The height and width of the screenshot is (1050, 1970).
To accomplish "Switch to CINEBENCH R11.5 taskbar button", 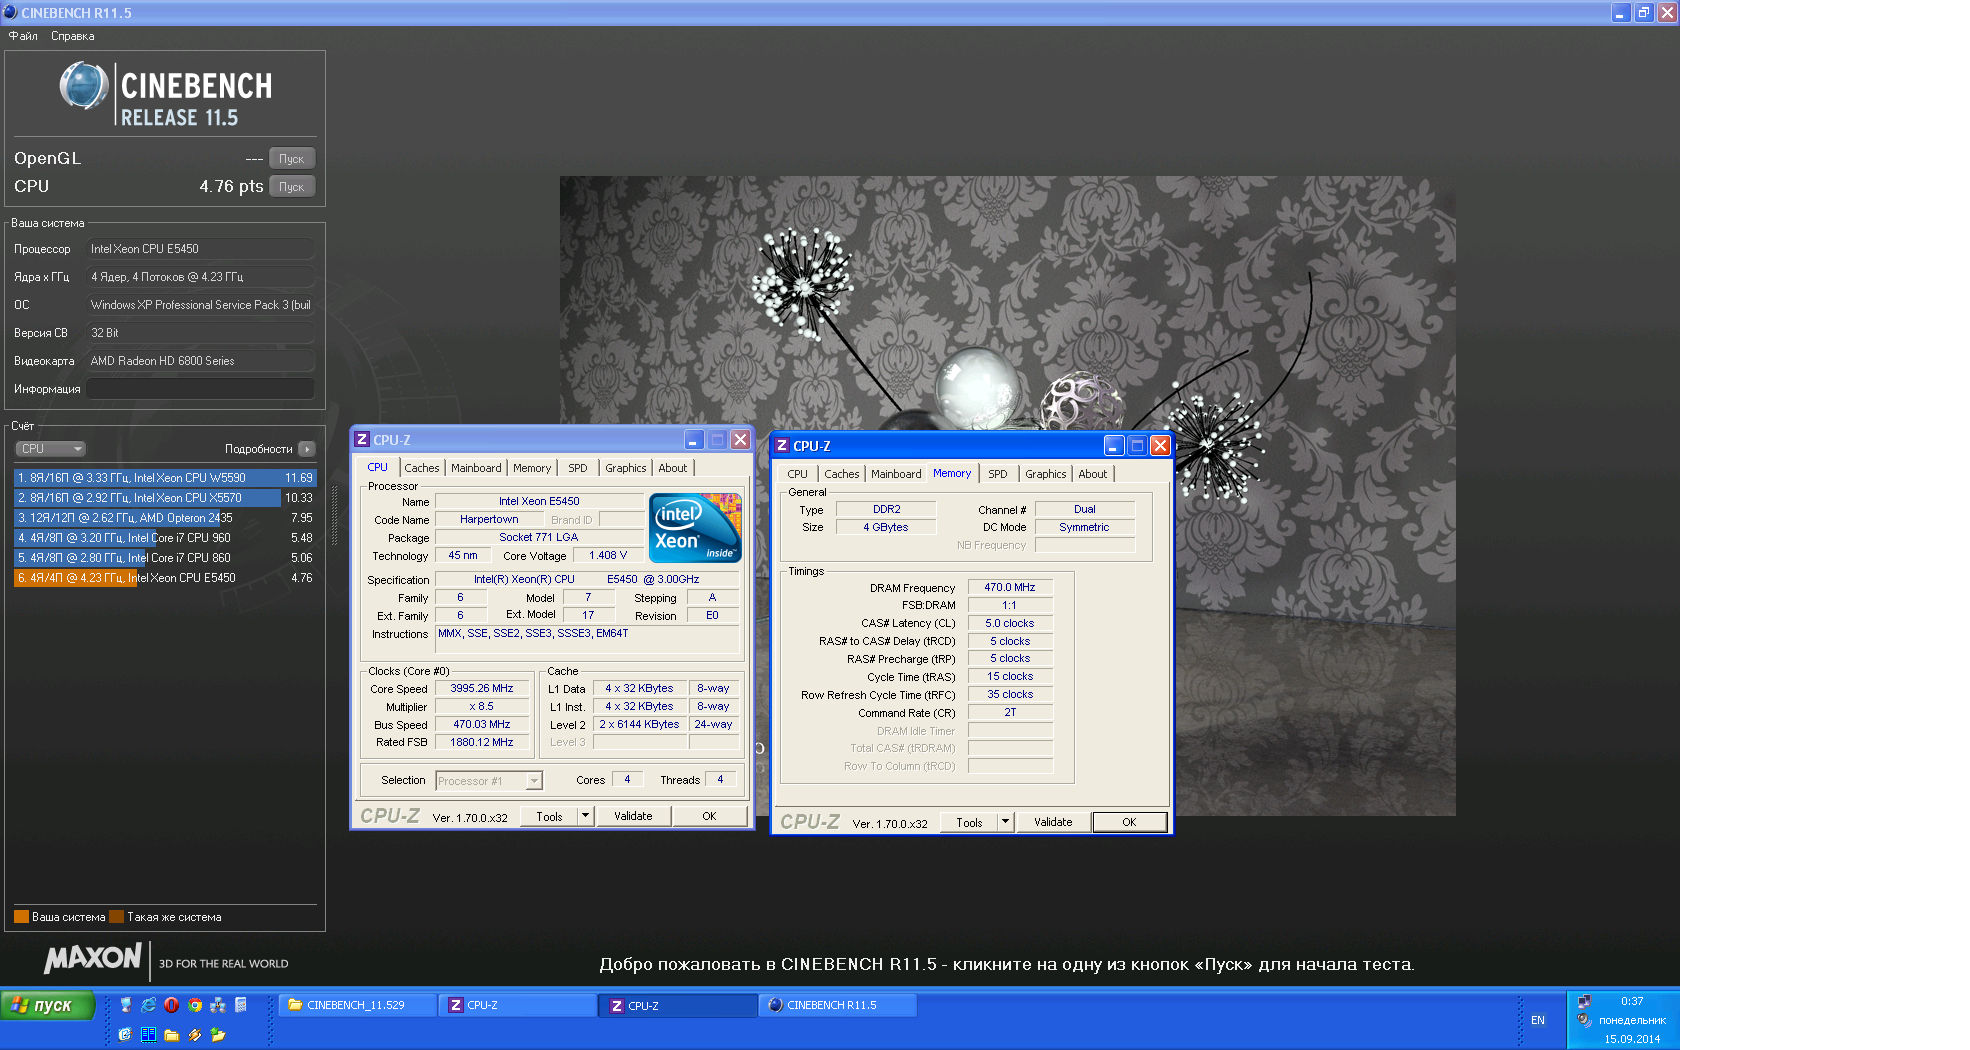I will coord(838,1005).
